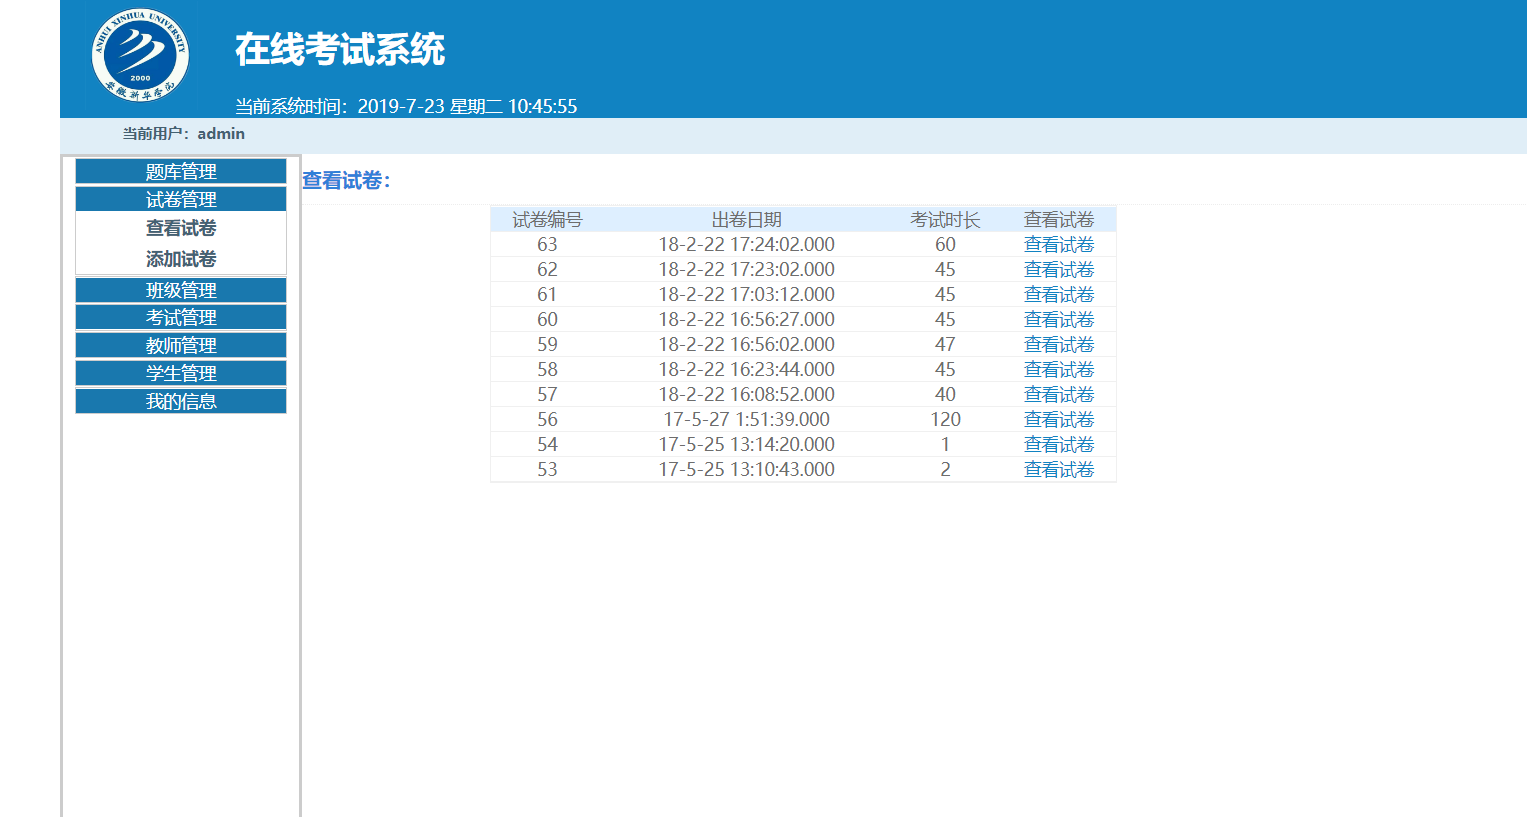This screenshot has width=1527, height=817.
Task: Open the 学生管理 menu
Action: click(181, 373)
